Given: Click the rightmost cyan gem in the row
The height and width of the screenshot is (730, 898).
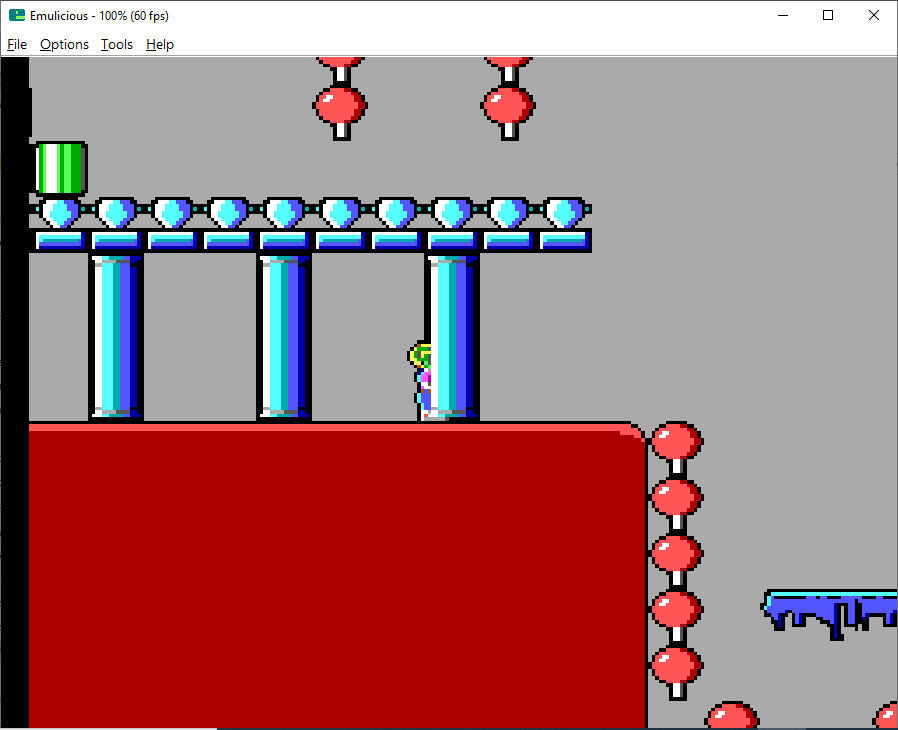Looking at the screenshot, I should tap(565, 212).
